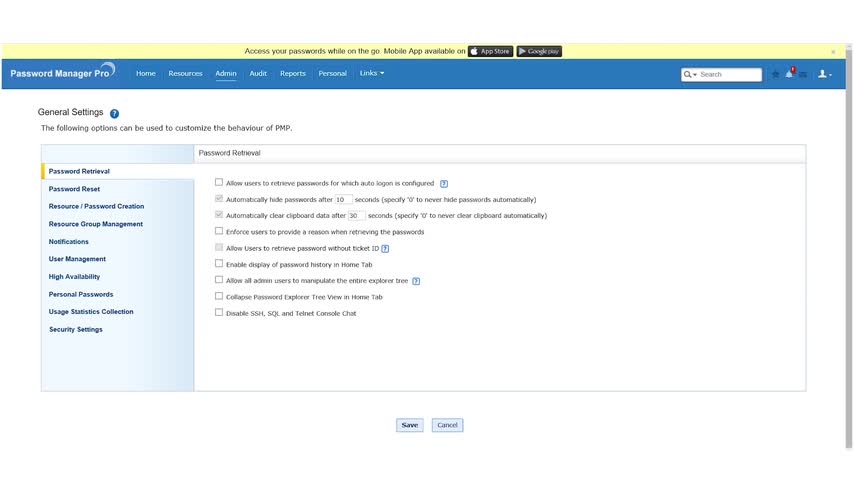Toggle retrieve password without ticket ID checkbox
This screenshot has width=854, height=480.
tap(219, 247)
